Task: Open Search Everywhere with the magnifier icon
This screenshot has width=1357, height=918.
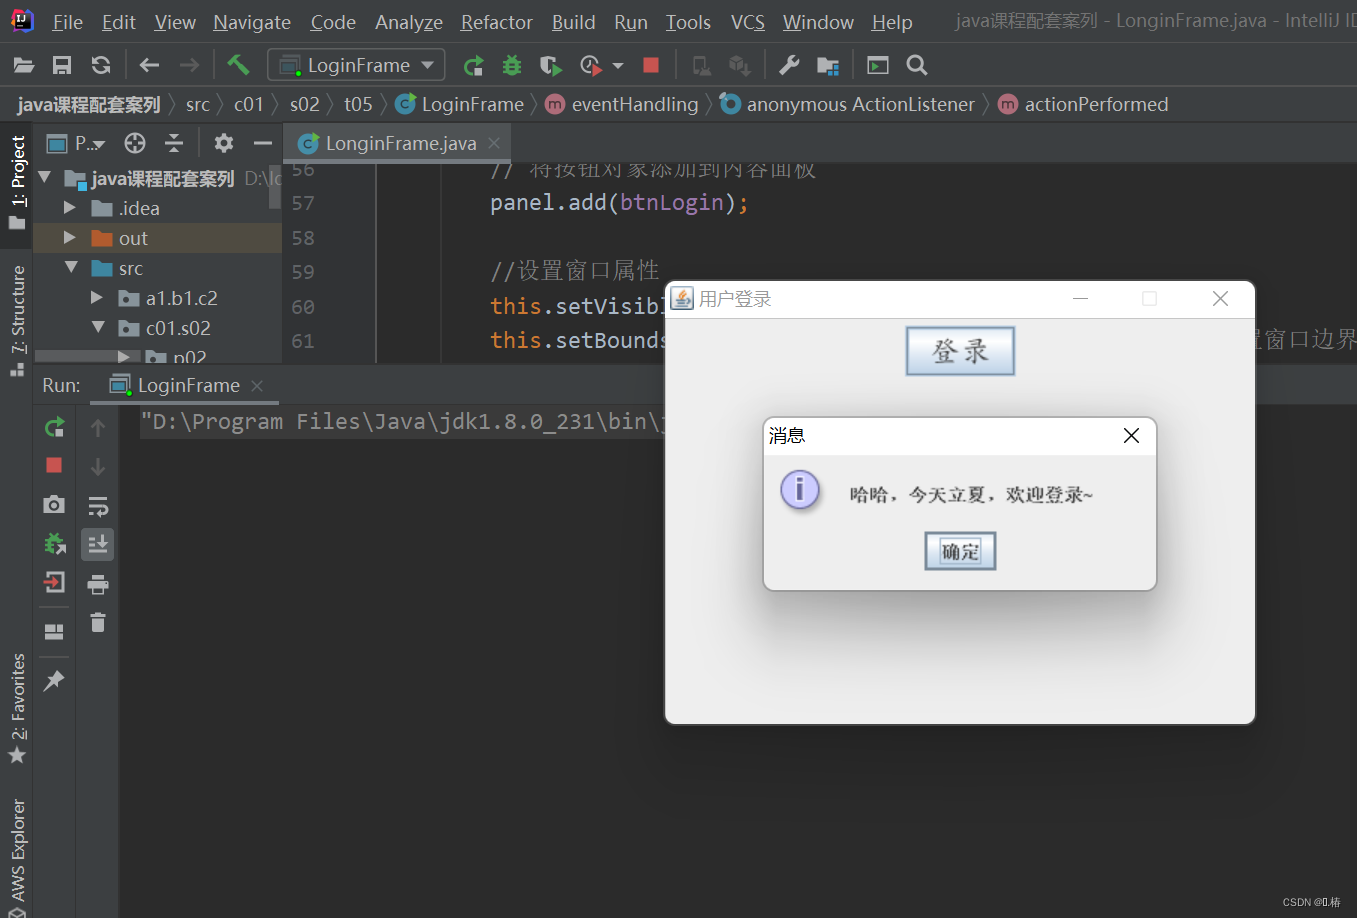Action: [916, 65]
